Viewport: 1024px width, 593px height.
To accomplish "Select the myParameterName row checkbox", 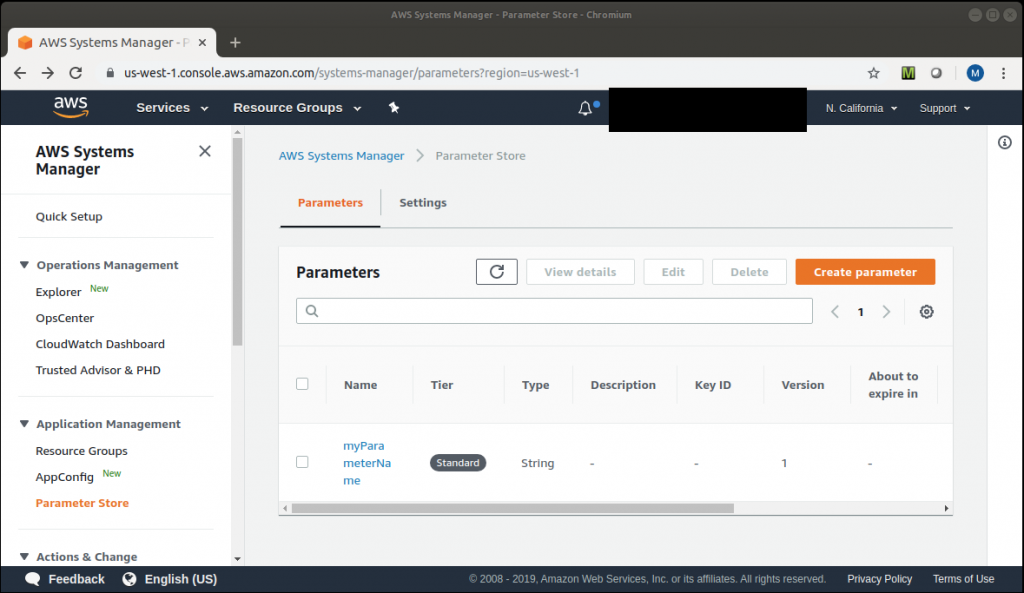I will pos(302,462).
